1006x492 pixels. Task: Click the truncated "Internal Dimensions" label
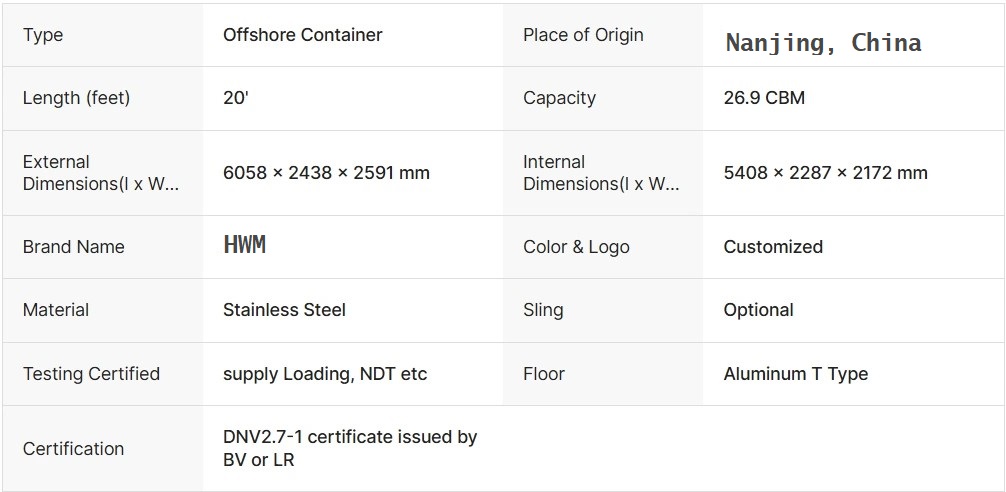tap(600, 173)
